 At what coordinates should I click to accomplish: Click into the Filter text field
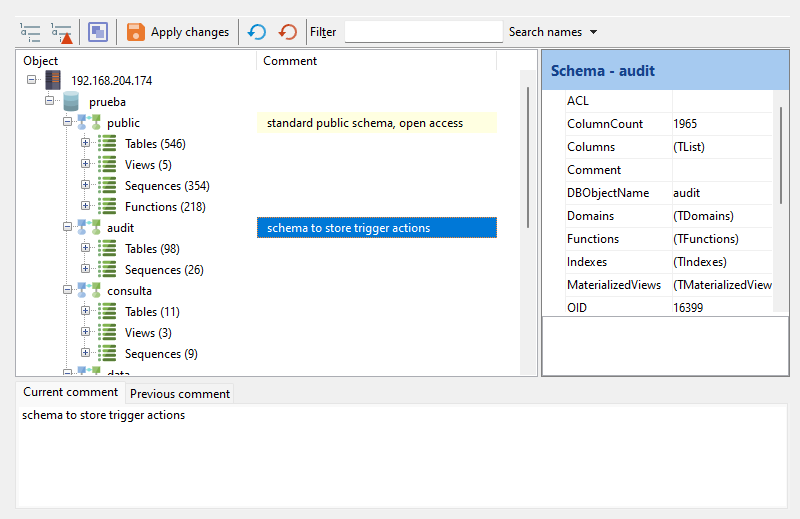423,32
